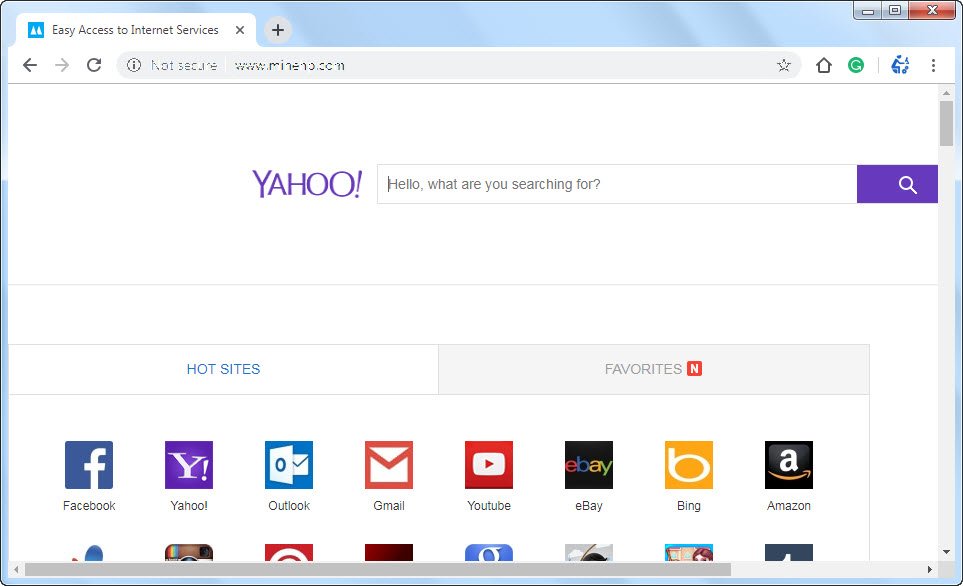Open the Amazon site icon

click(789, 465)
